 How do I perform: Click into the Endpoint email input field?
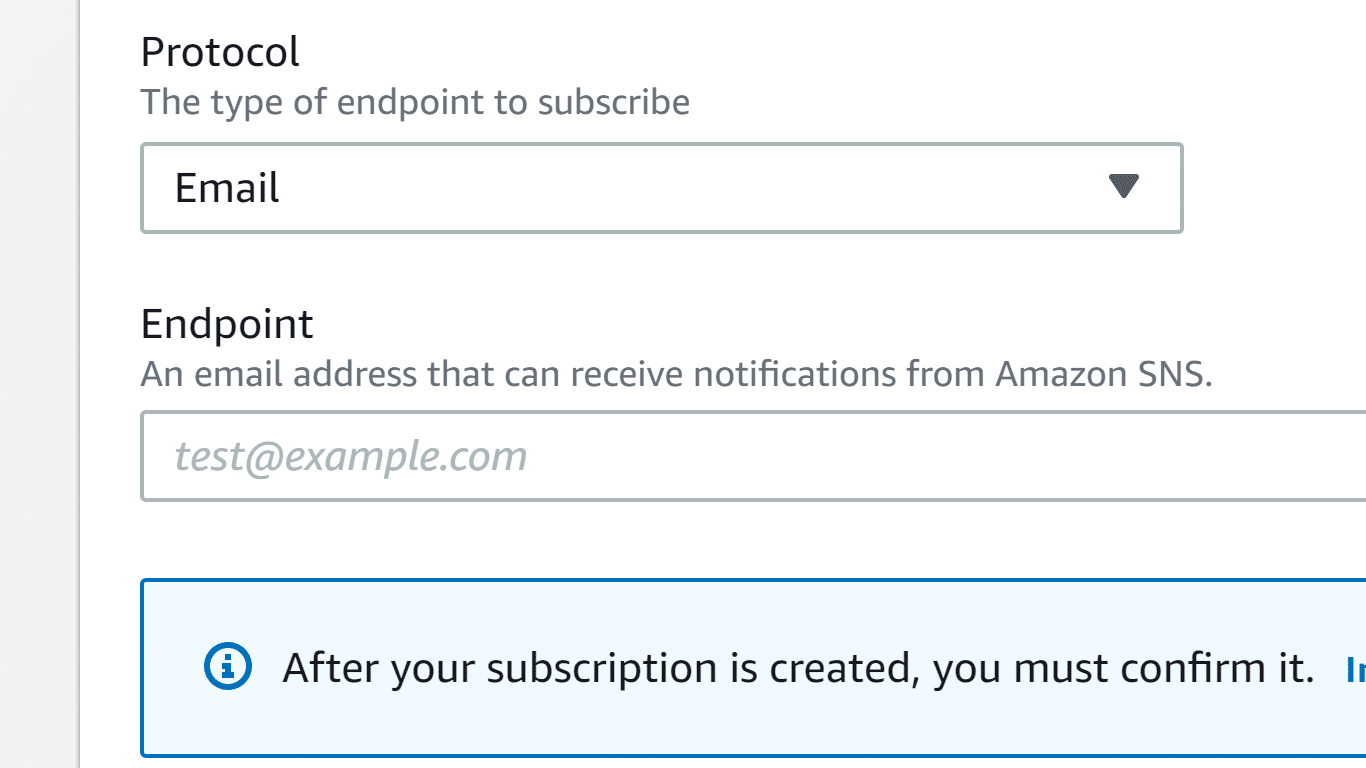[750, 456]
